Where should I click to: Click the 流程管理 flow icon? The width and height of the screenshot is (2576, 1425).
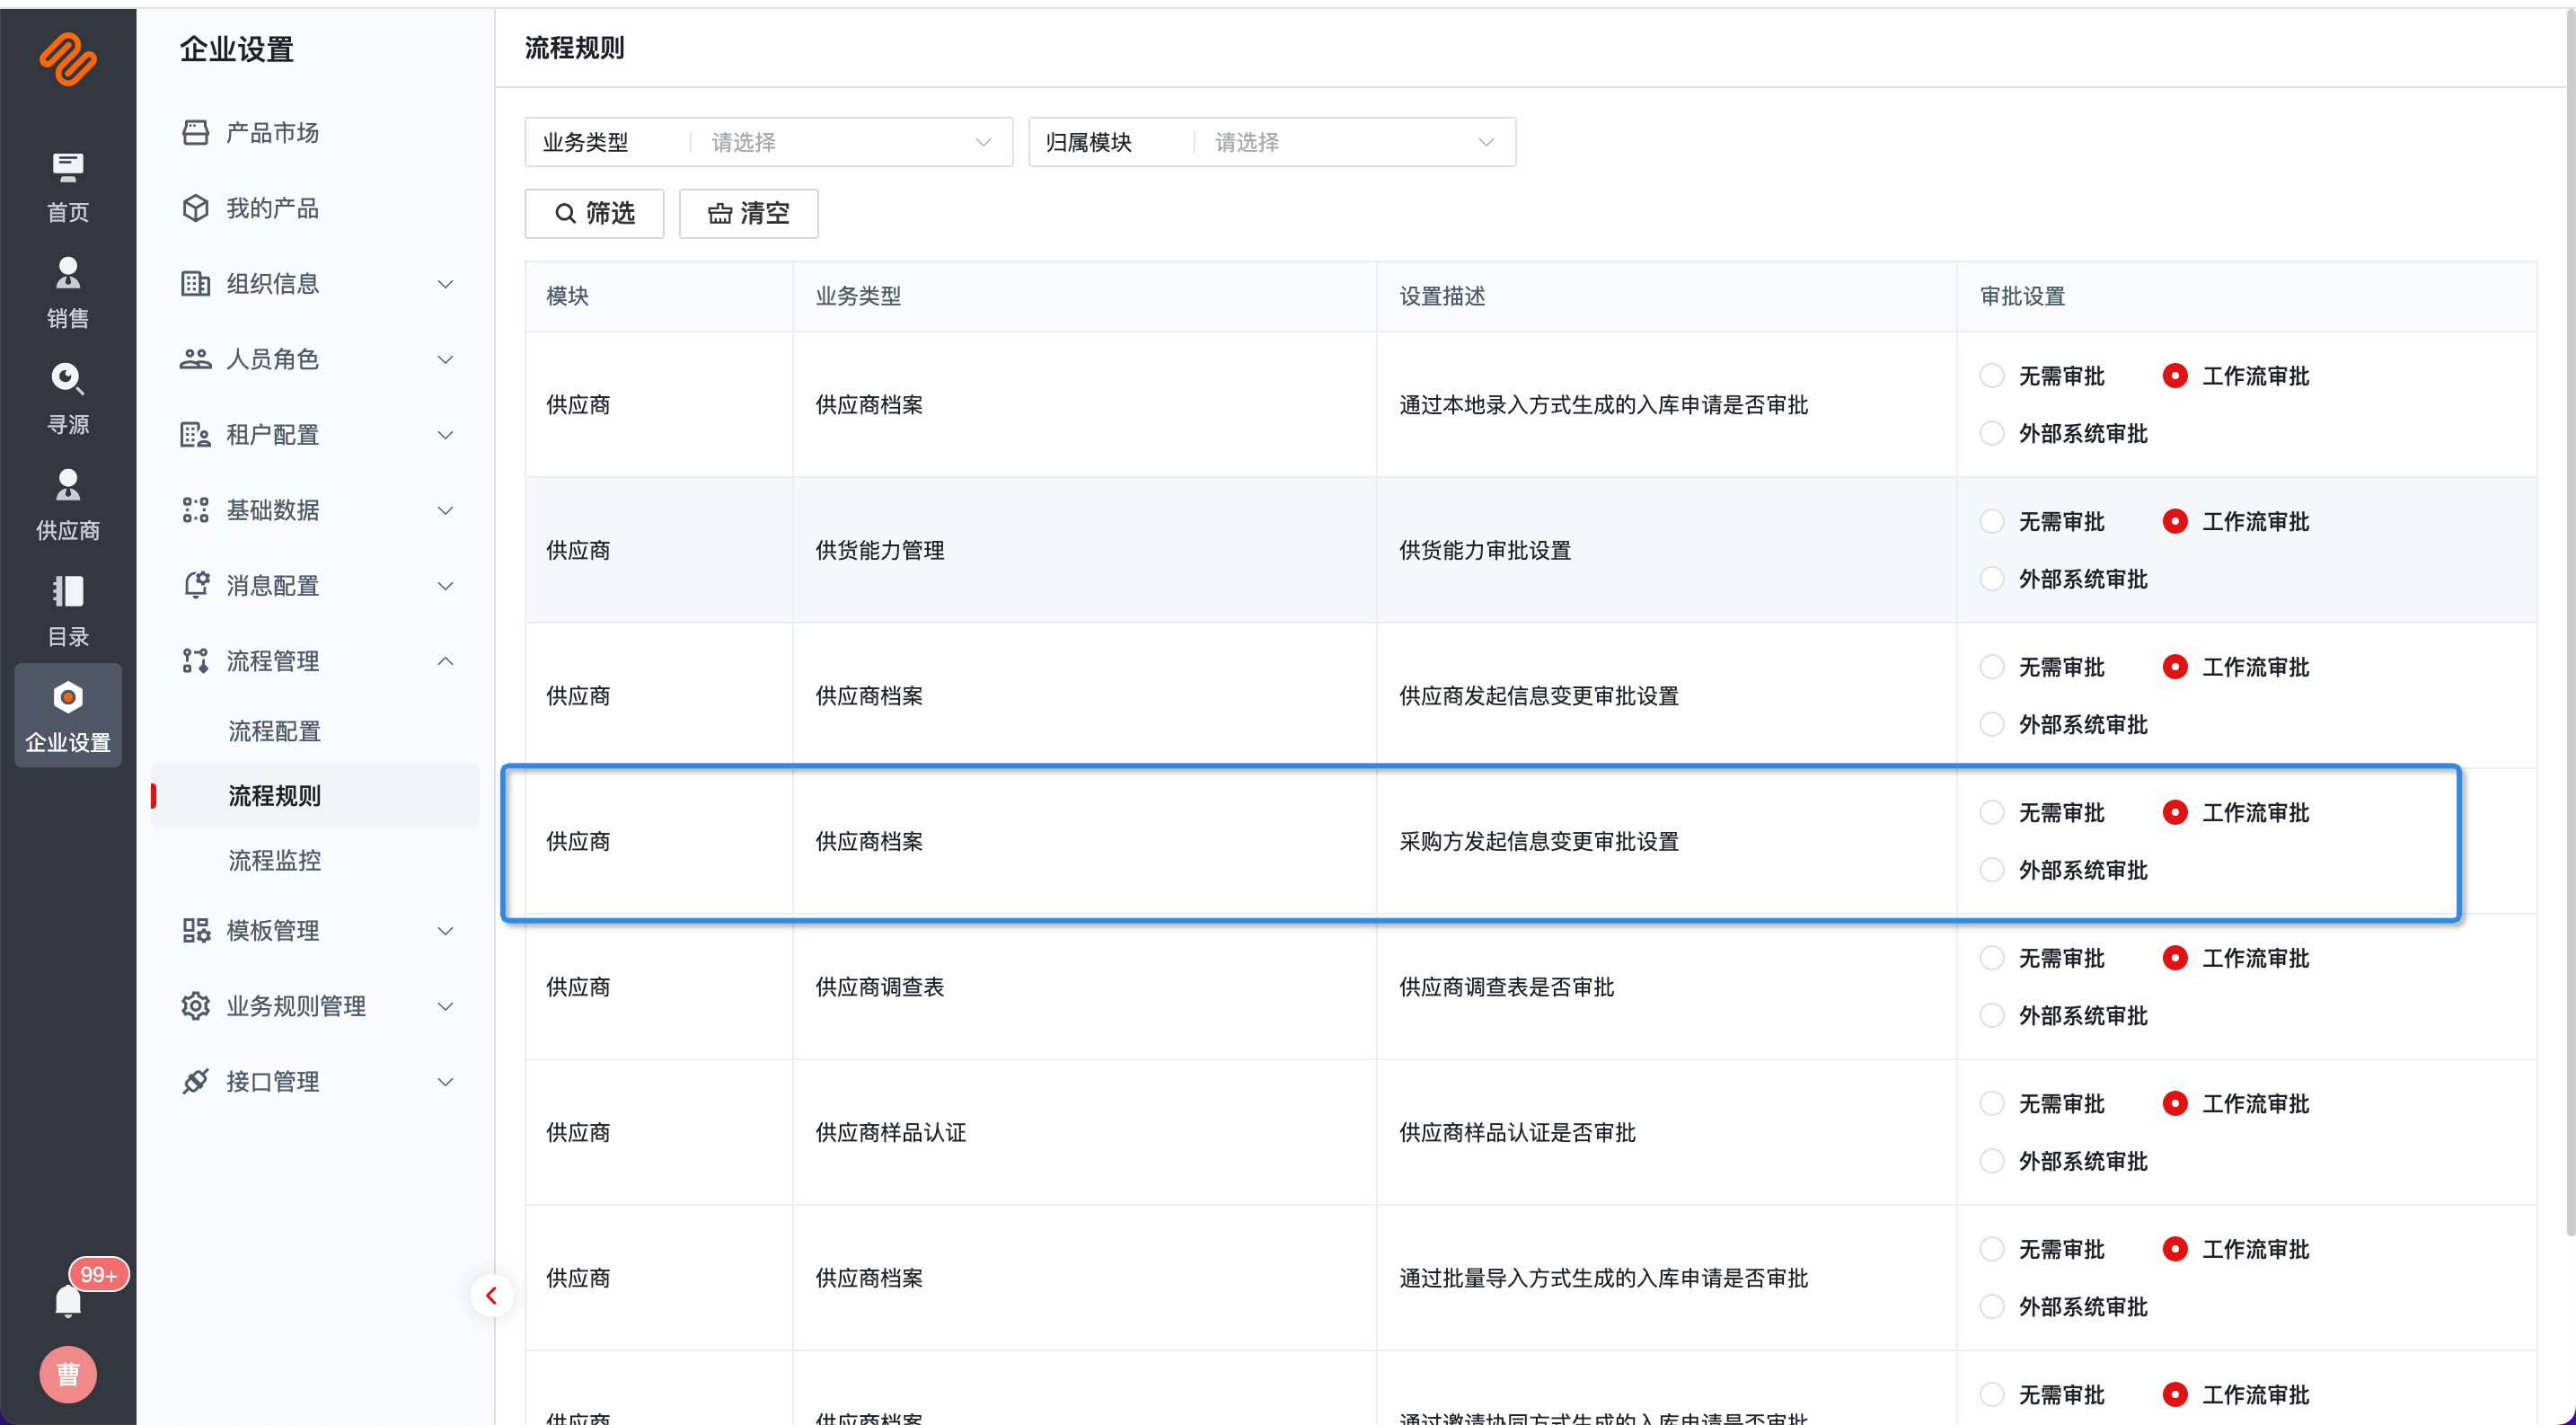196,661
